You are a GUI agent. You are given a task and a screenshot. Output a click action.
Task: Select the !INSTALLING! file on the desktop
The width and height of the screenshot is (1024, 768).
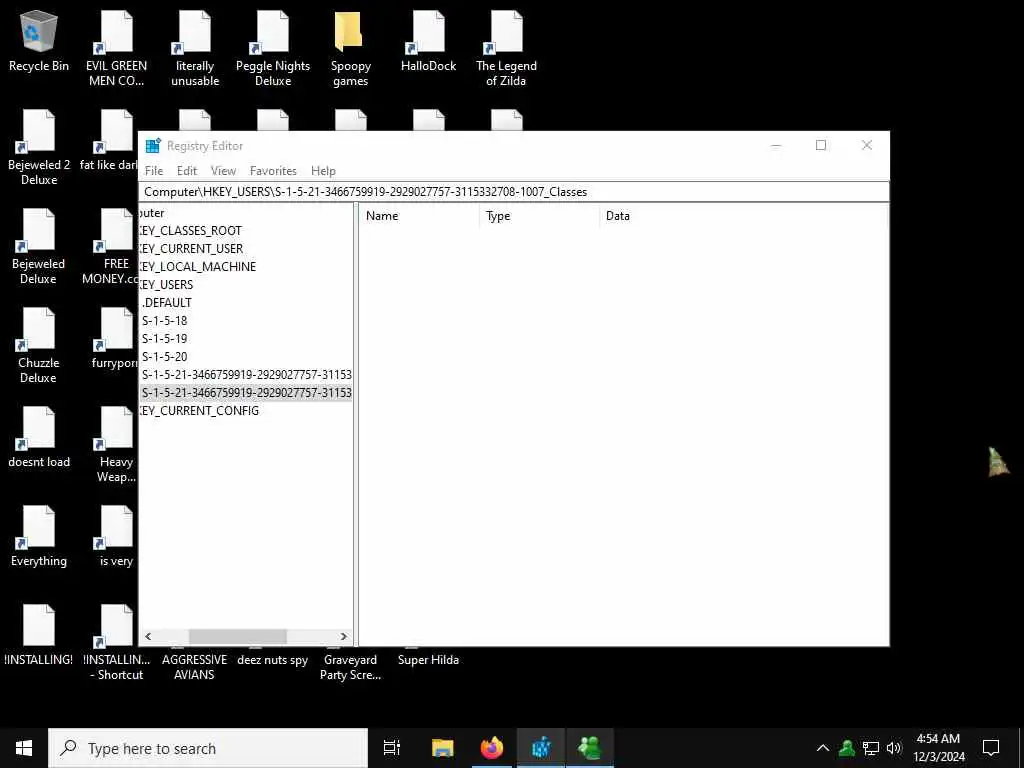click(39, 635)
